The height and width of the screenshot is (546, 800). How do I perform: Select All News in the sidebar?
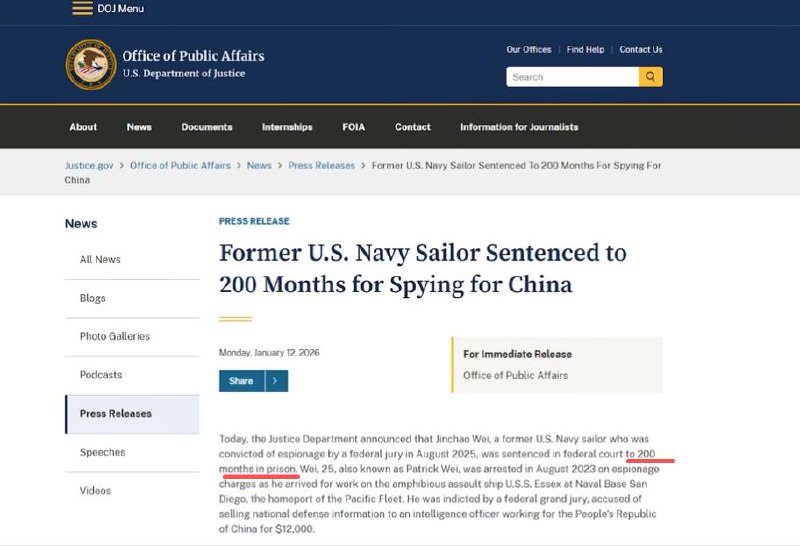tap(100, 260)
